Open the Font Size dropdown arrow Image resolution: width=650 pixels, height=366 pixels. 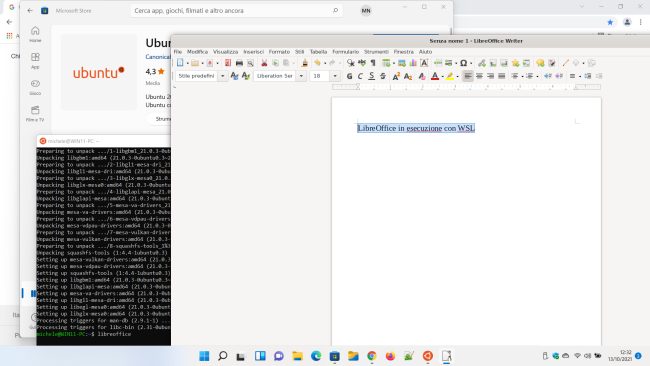[x=335, y=76]
